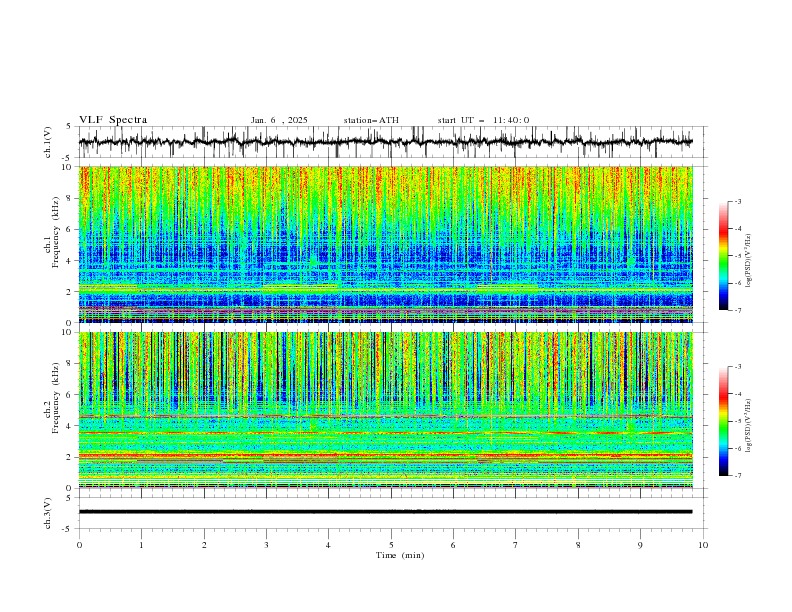
Task: Click the date 'Jan. 6 , 2025'
Action: coord(279,120)
